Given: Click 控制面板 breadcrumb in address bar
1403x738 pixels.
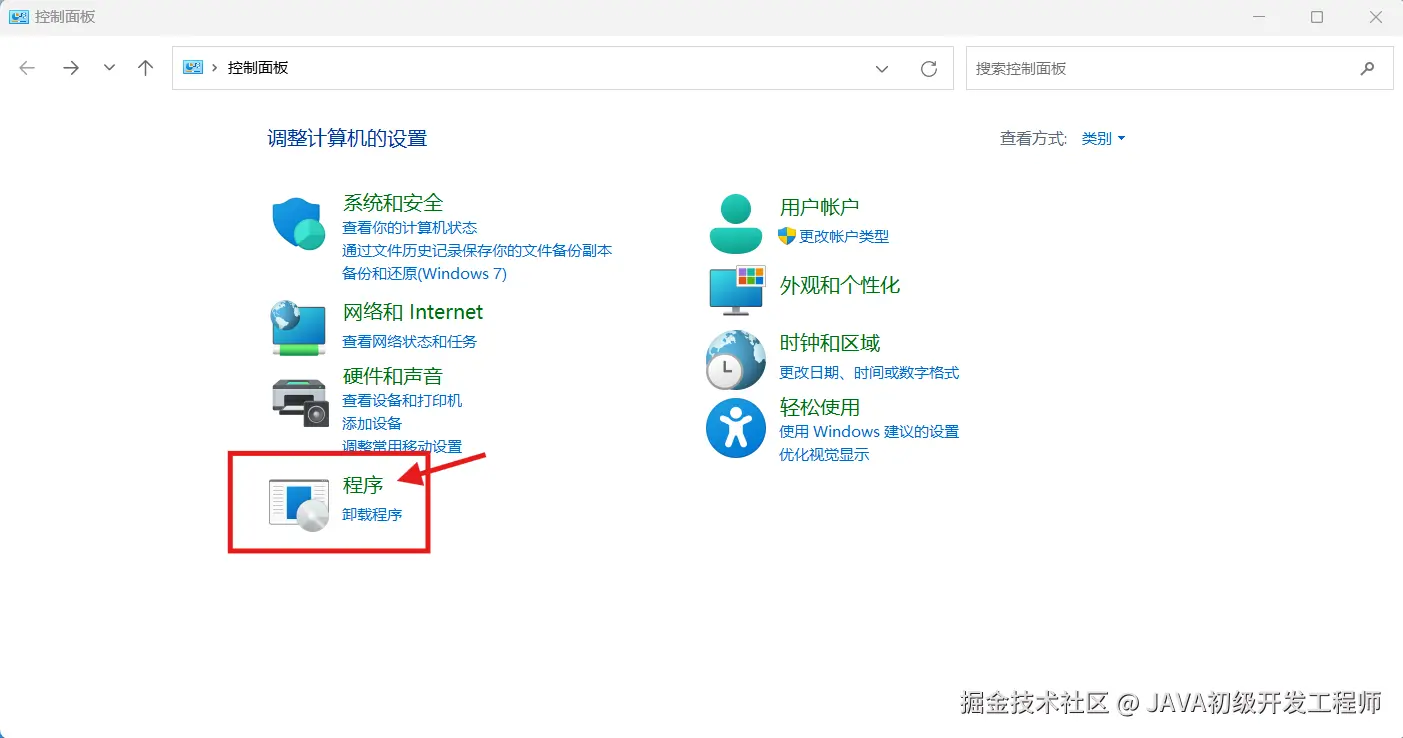Looking at the screenshot, I should point(258,68).
